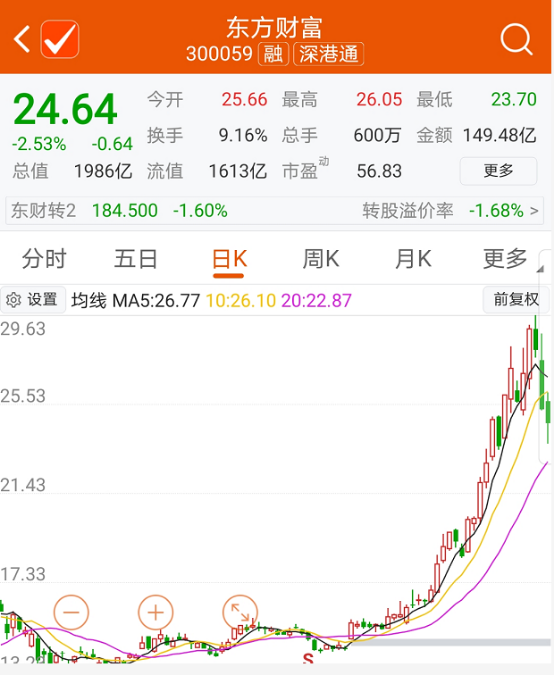Click the zoom-in plus circle
The image size is (554, 675).
[155, 612]
